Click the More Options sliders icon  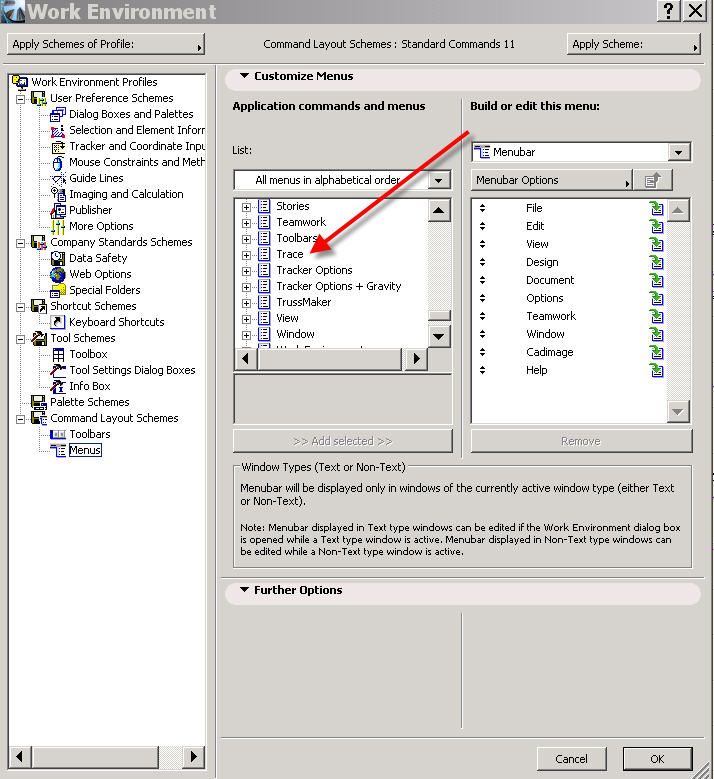[x=58, y=227]
